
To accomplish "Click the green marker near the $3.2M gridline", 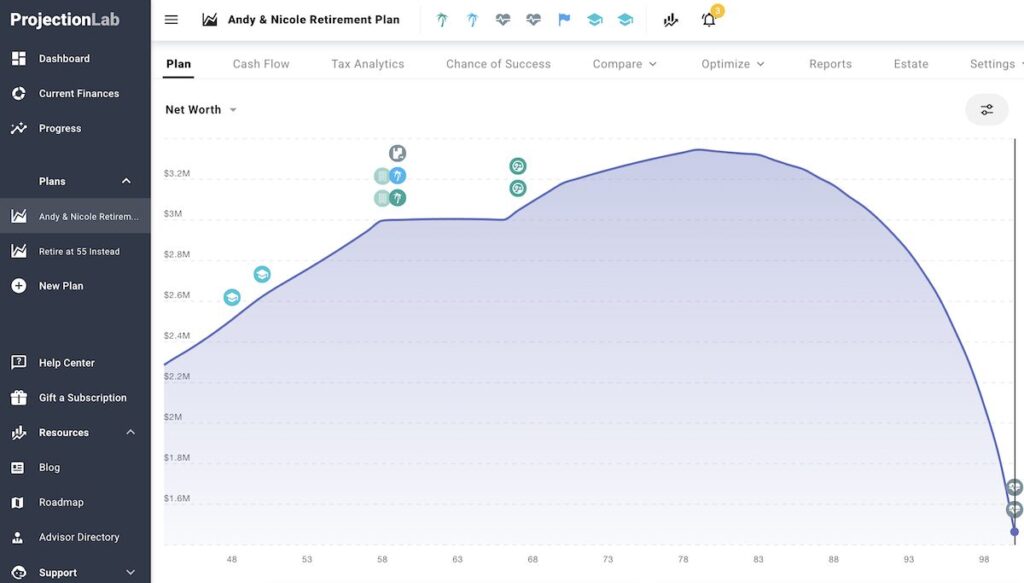I will [518, 166].
